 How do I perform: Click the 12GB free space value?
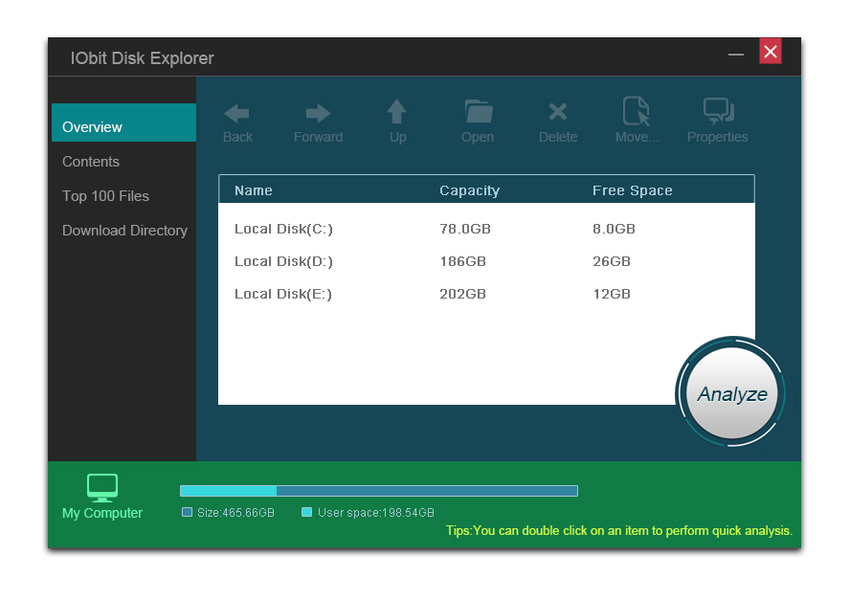point(611,294)
